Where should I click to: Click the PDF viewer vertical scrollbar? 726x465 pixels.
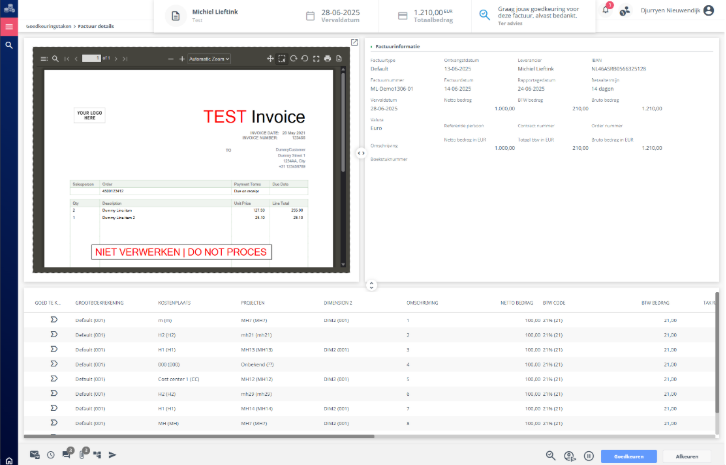pos(343,121)
